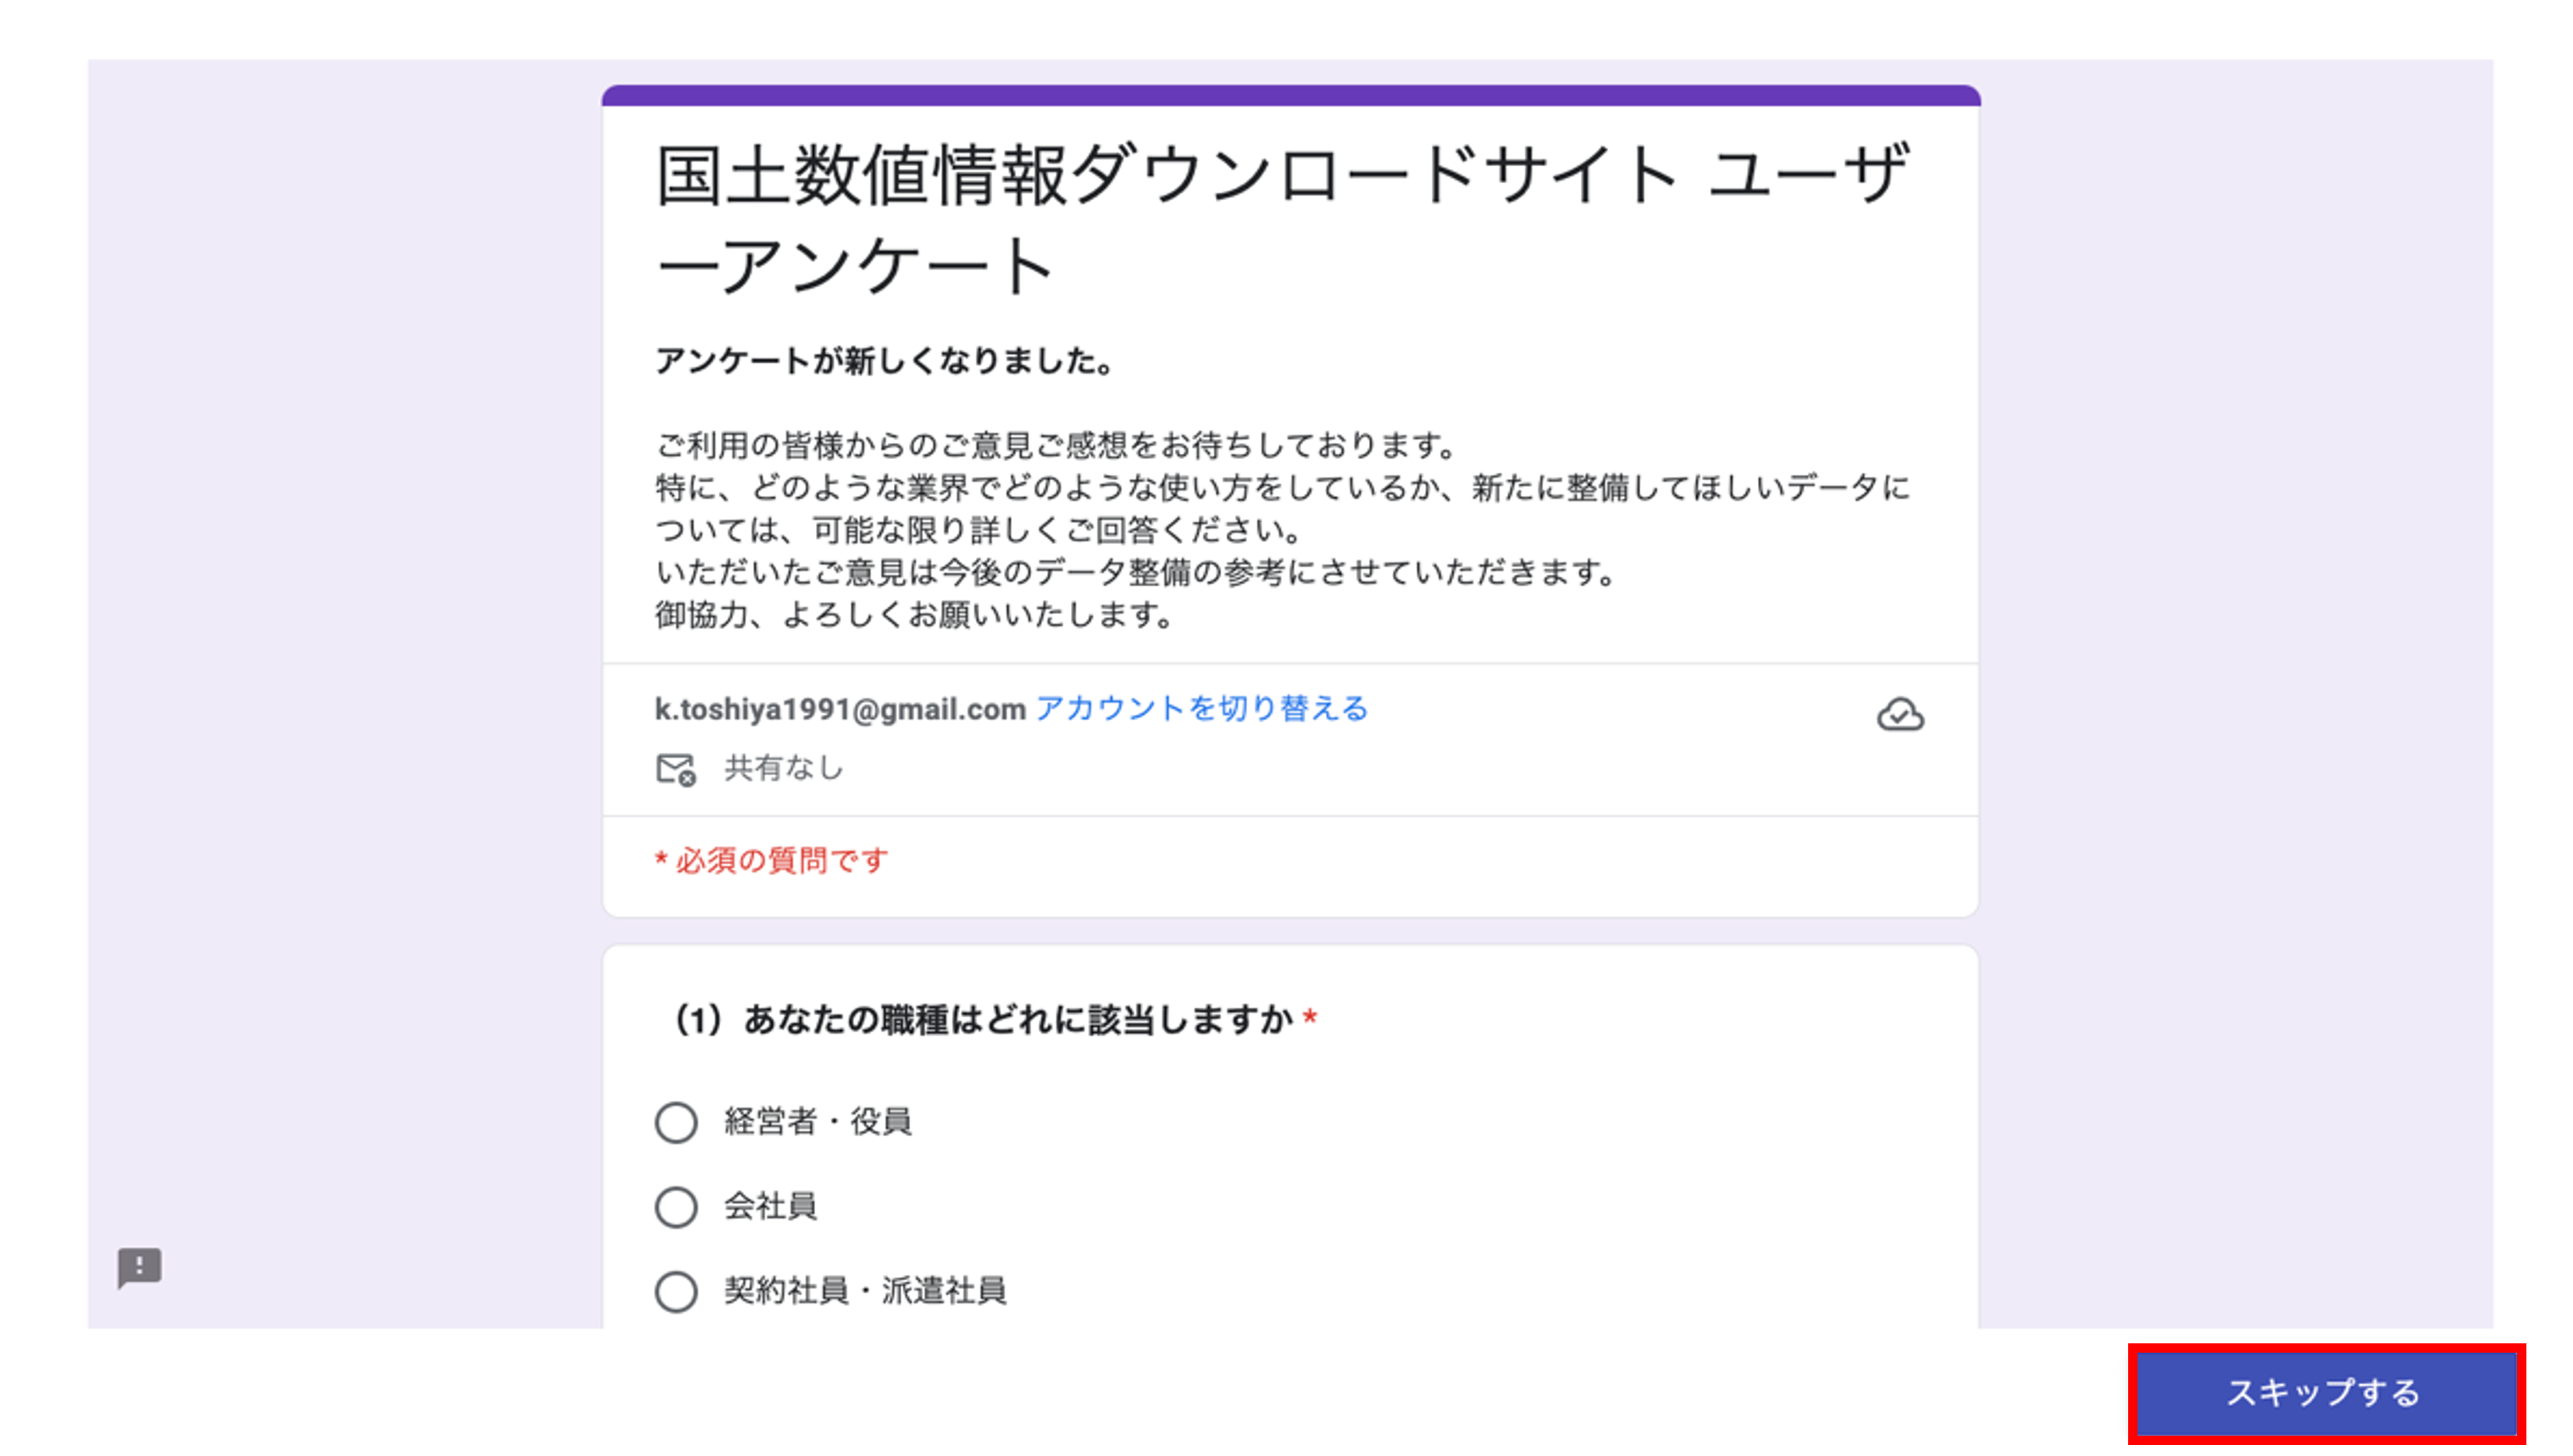
Task: Click the k.toshiya1991@gmail.com account email text
Action: 840,709
